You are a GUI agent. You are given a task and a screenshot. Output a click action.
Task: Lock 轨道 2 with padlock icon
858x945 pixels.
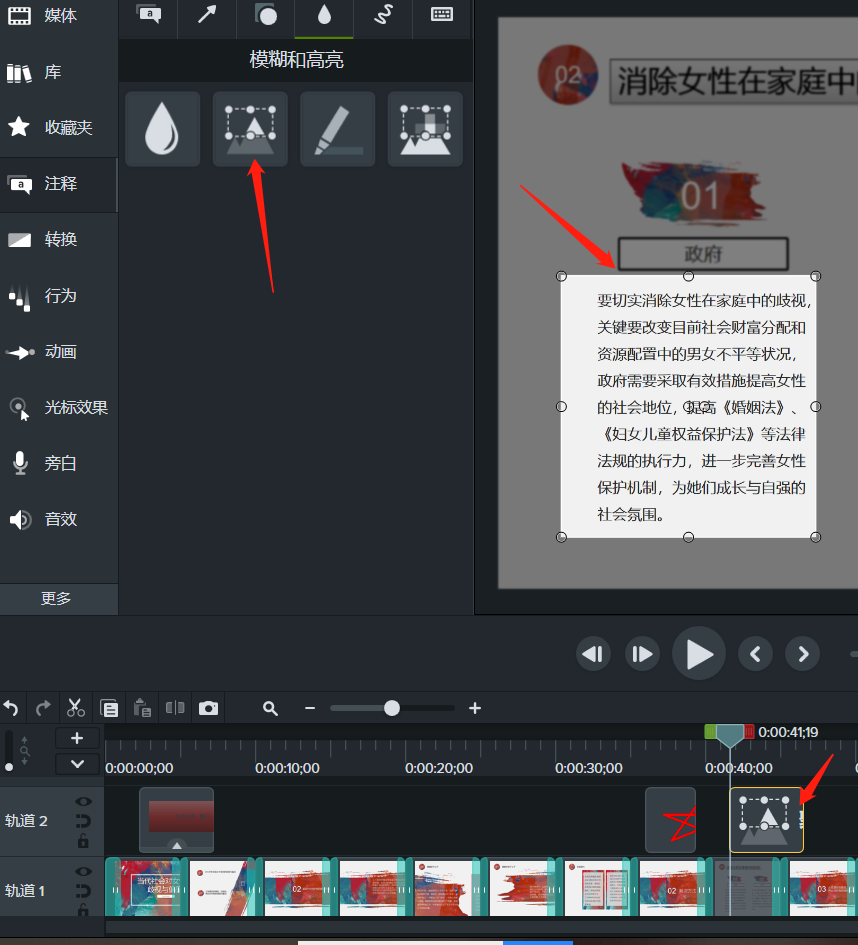coord(83,841)
